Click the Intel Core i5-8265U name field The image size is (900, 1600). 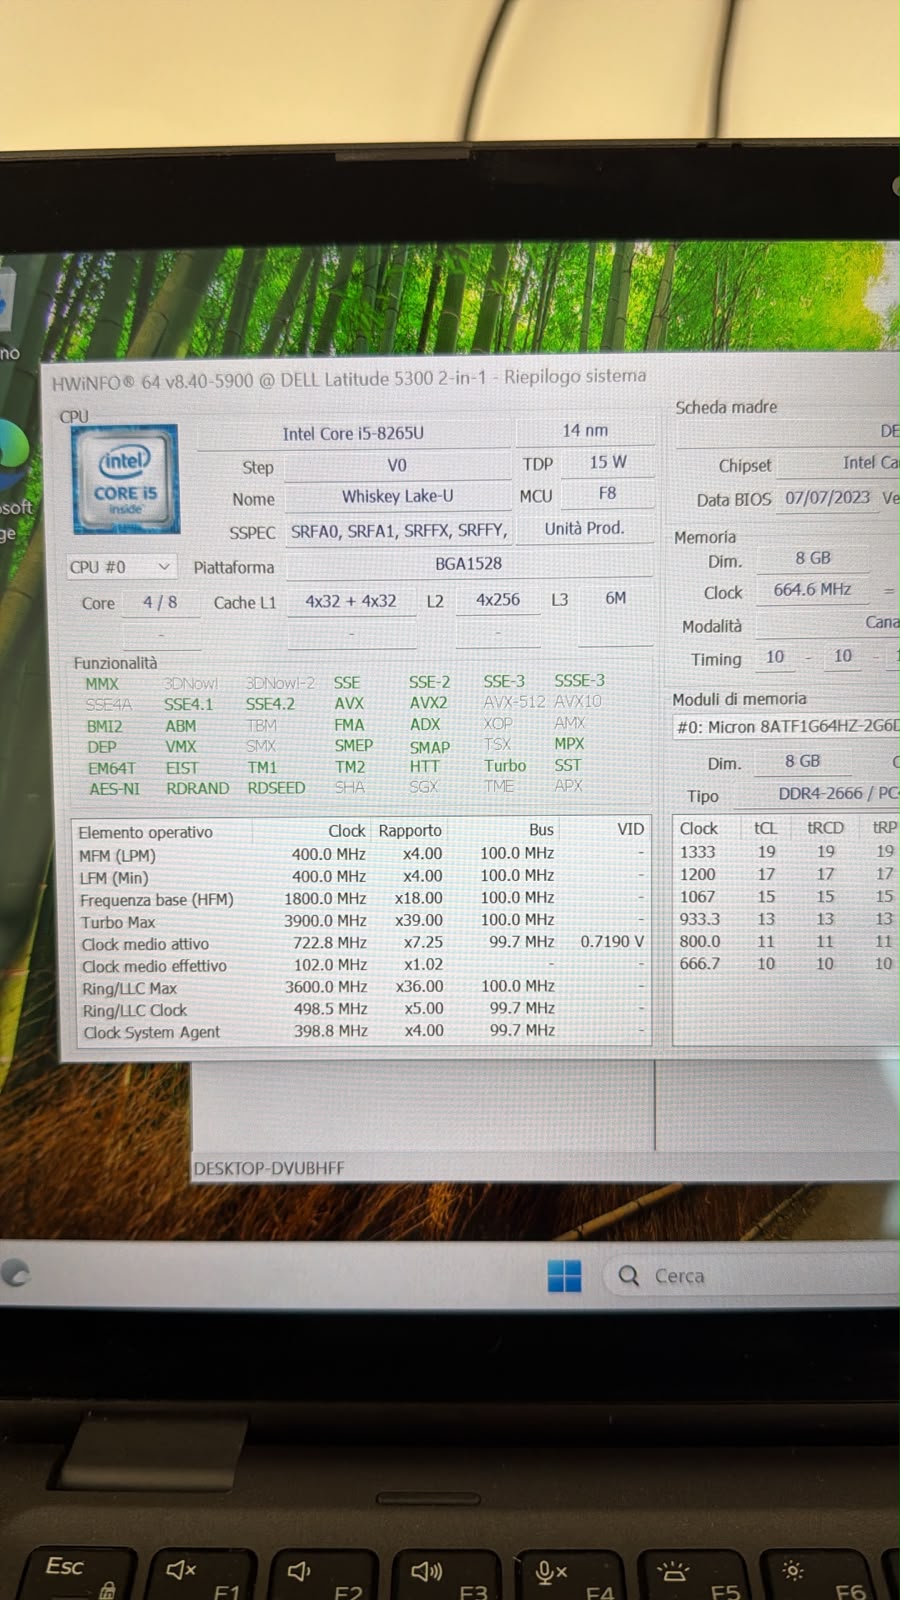click(x=353, y=433)
